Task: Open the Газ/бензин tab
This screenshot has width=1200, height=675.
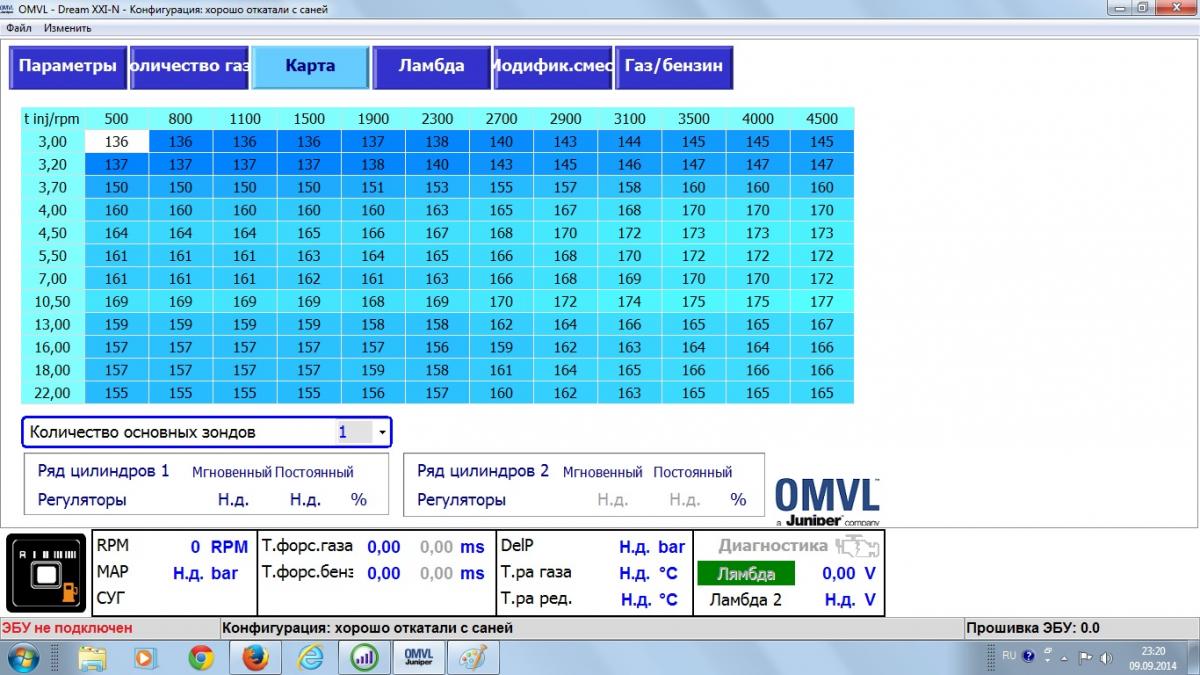Action: [x=673, y=67]
